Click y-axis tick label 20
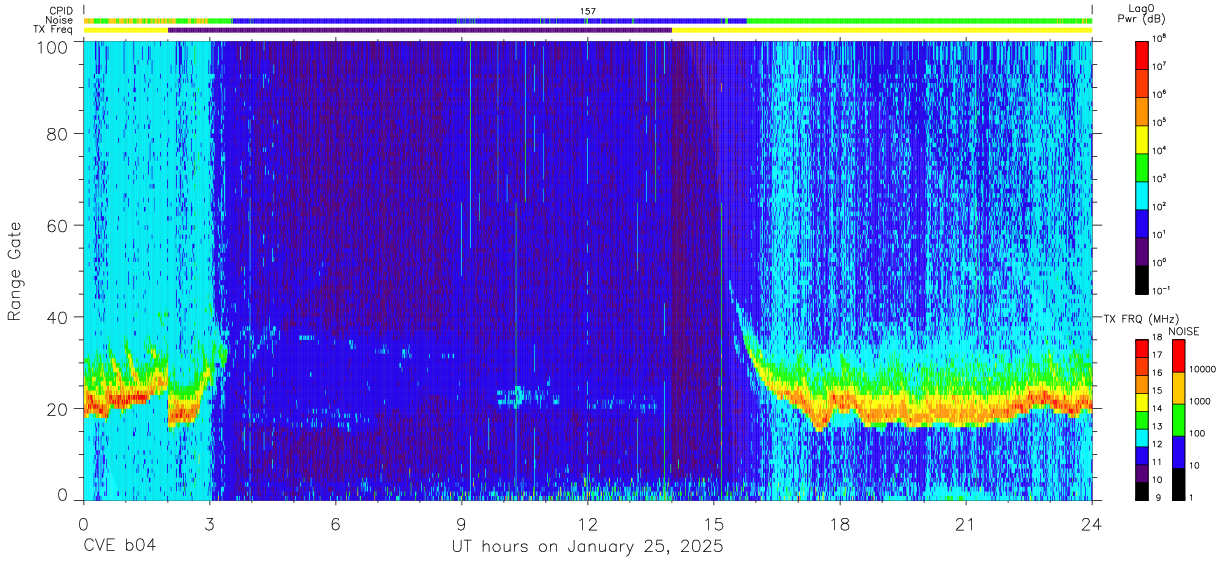Screen dimensions: 1228x567 coord(60,409)
